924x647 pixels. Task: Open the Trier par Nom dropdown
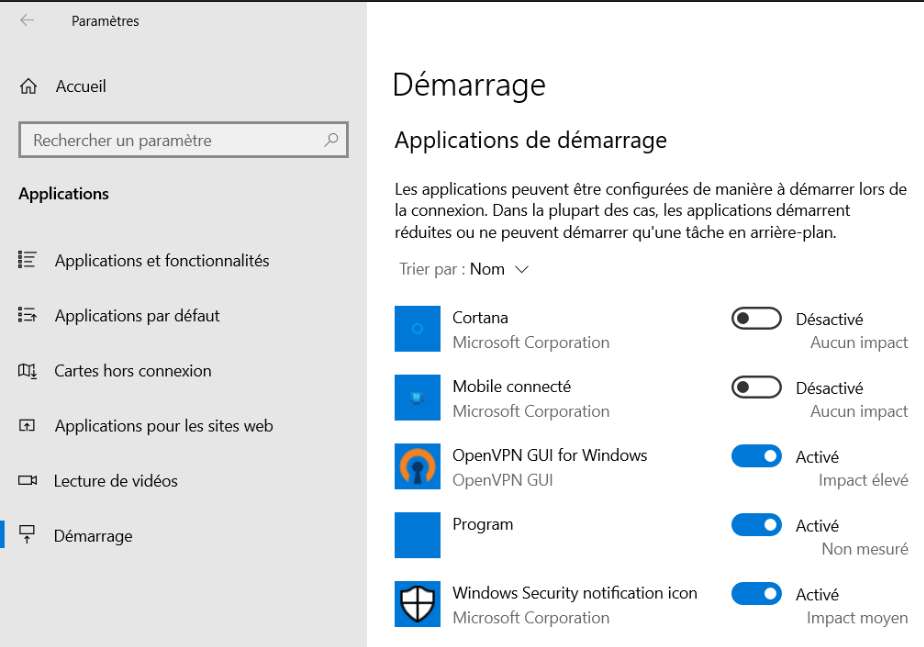click(x=464, y=269)
